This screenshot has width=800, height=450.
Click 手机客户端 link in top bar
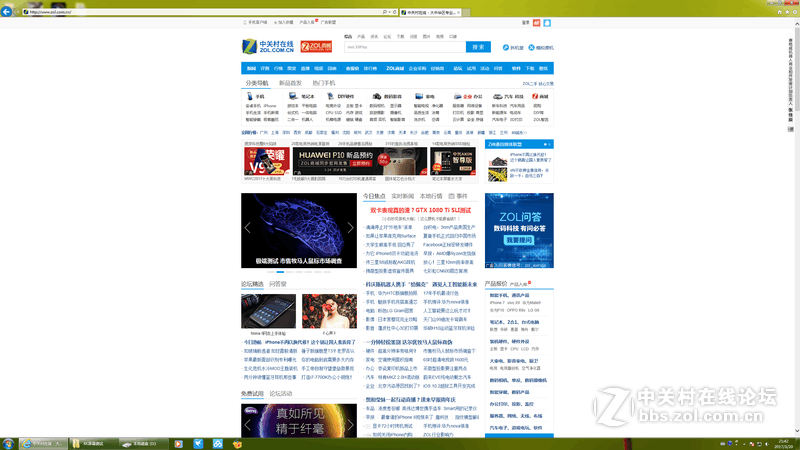[x=256, y=22]
